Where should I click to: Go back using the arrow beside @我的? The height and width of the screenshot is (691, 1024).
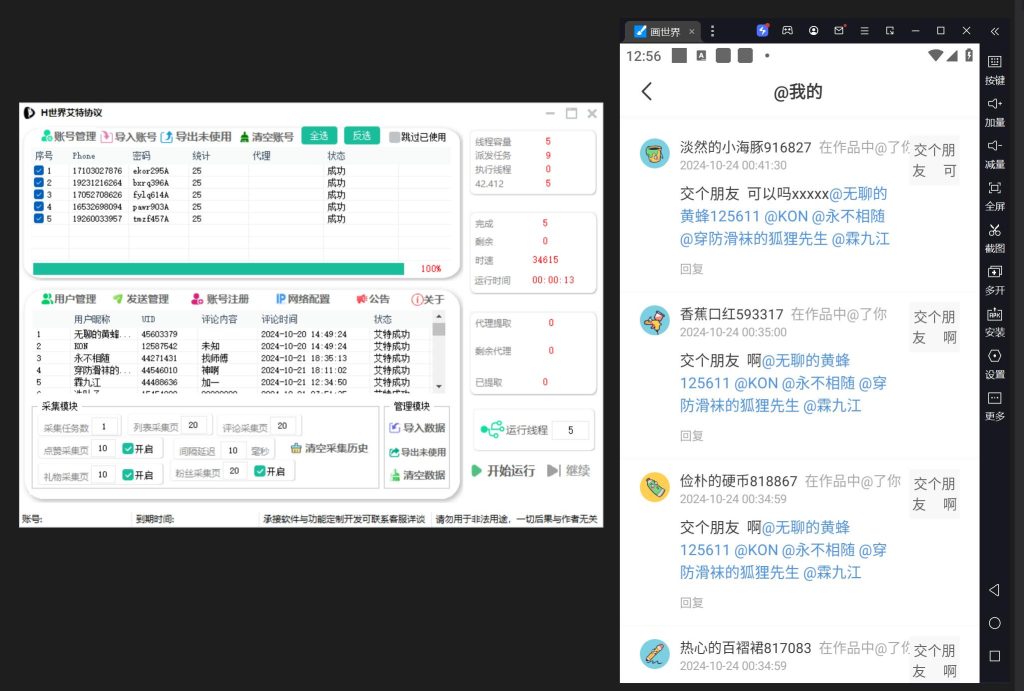647,91
